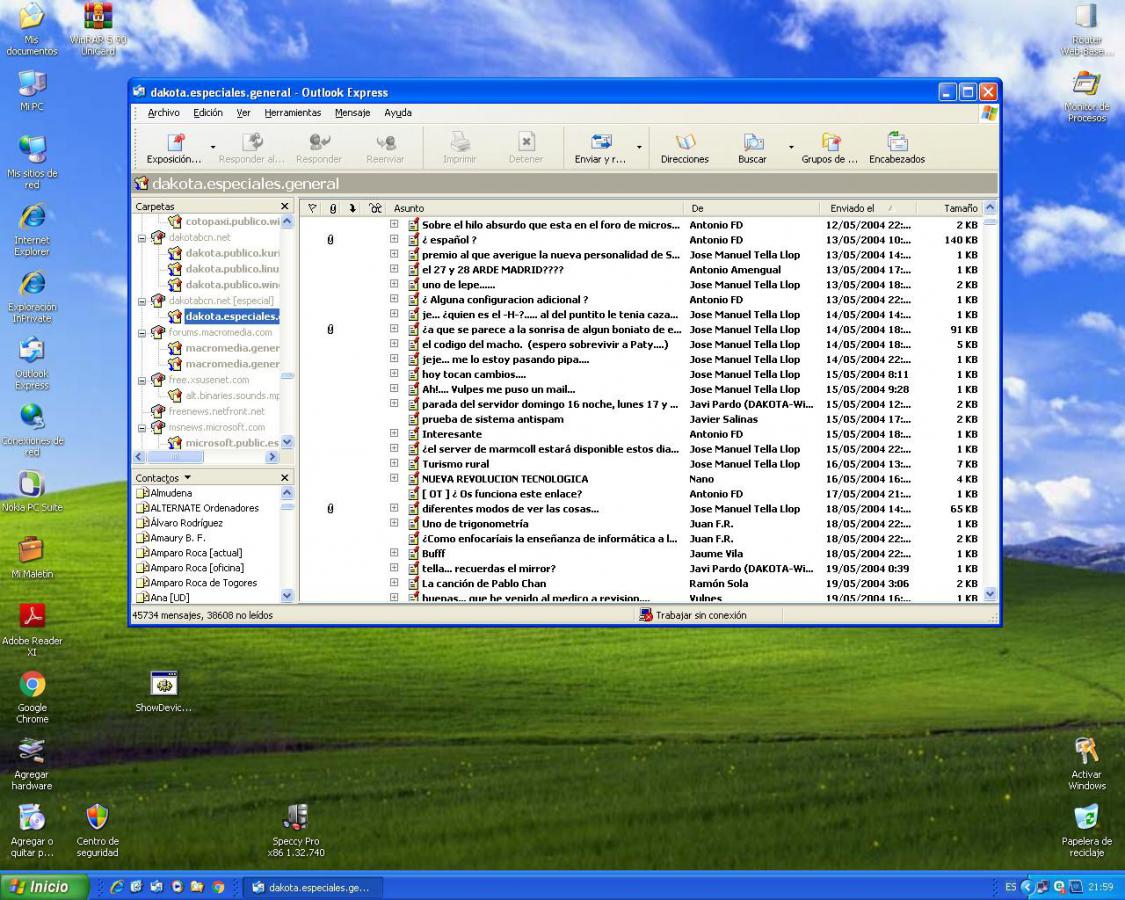
Task: Click the Encabezados toolbar icon
Action: click(897, 143)
